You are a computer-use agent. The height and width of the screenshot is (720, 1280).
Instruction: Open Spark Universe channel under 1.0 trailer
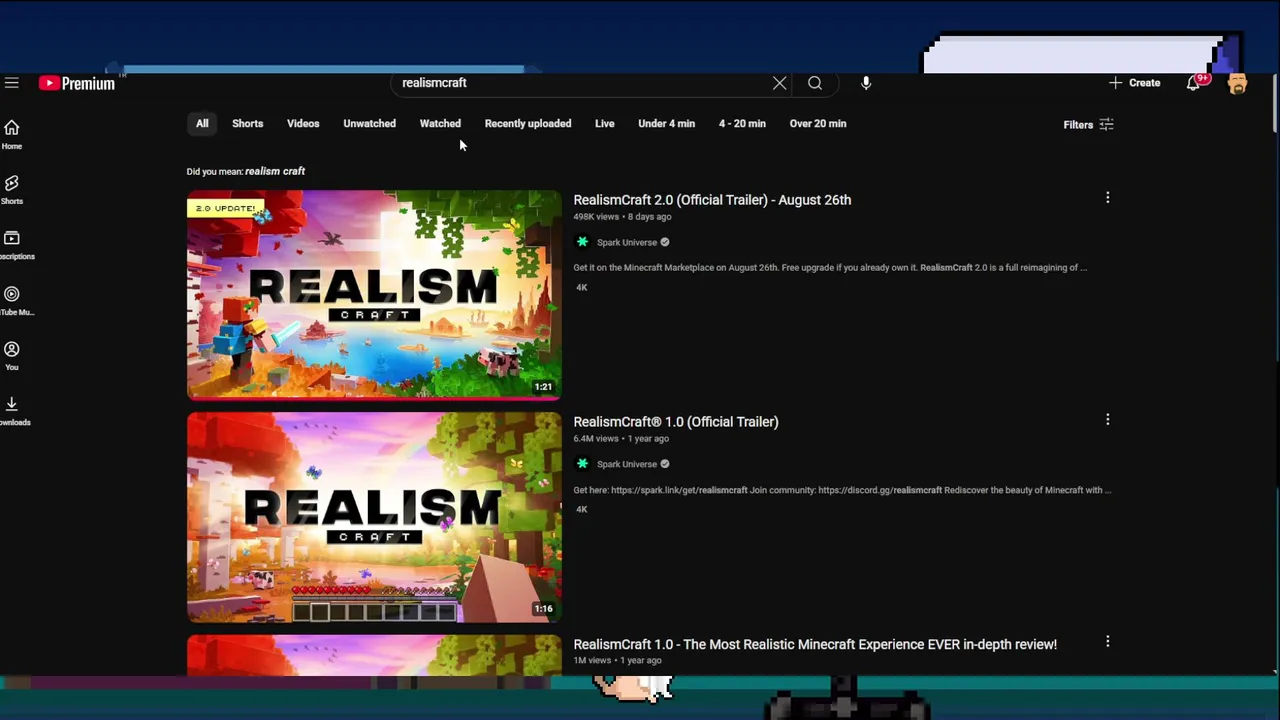627,464
